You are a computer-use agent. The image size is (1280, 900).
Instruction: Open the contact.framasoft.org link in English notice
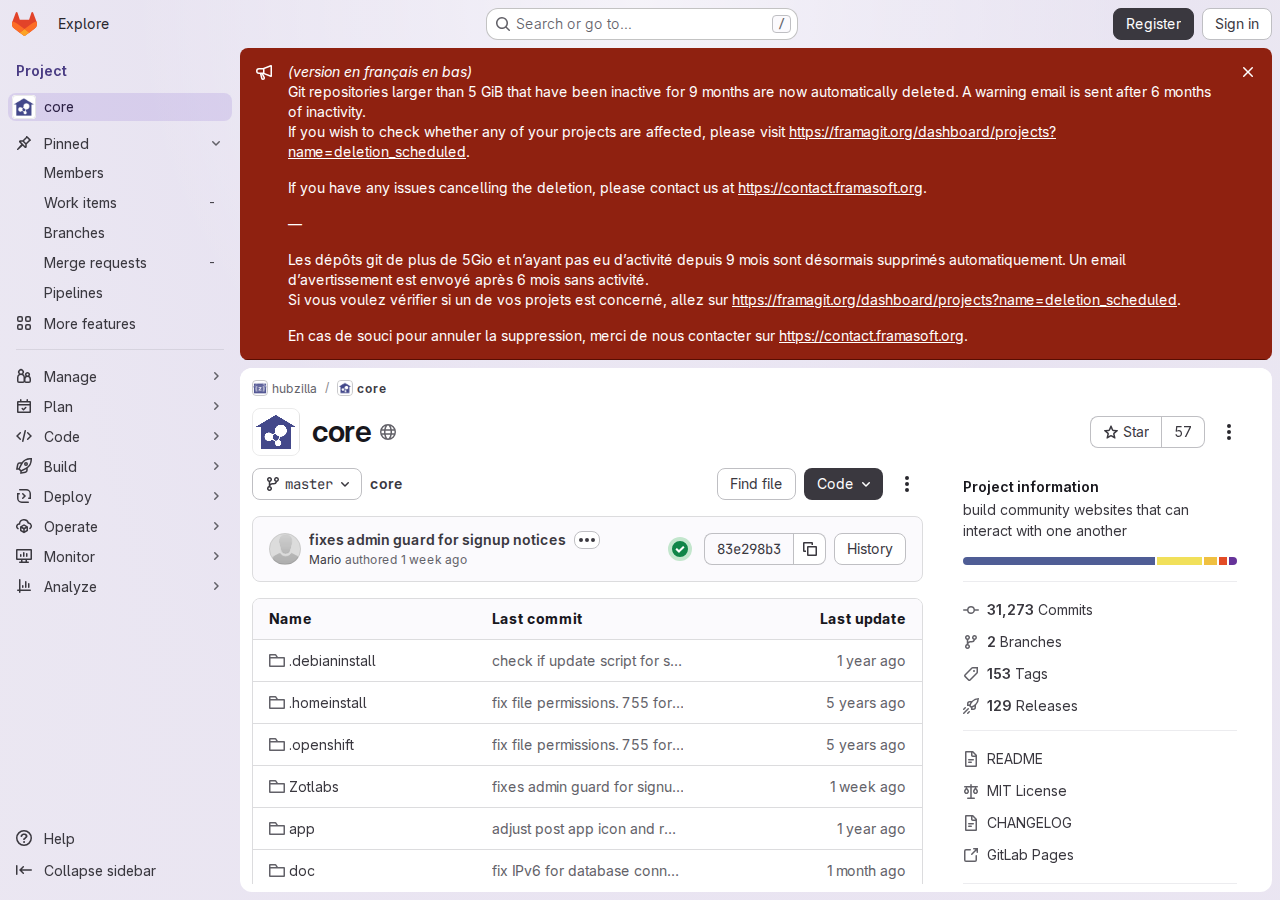pyautogui.click(x=830, y=188)
